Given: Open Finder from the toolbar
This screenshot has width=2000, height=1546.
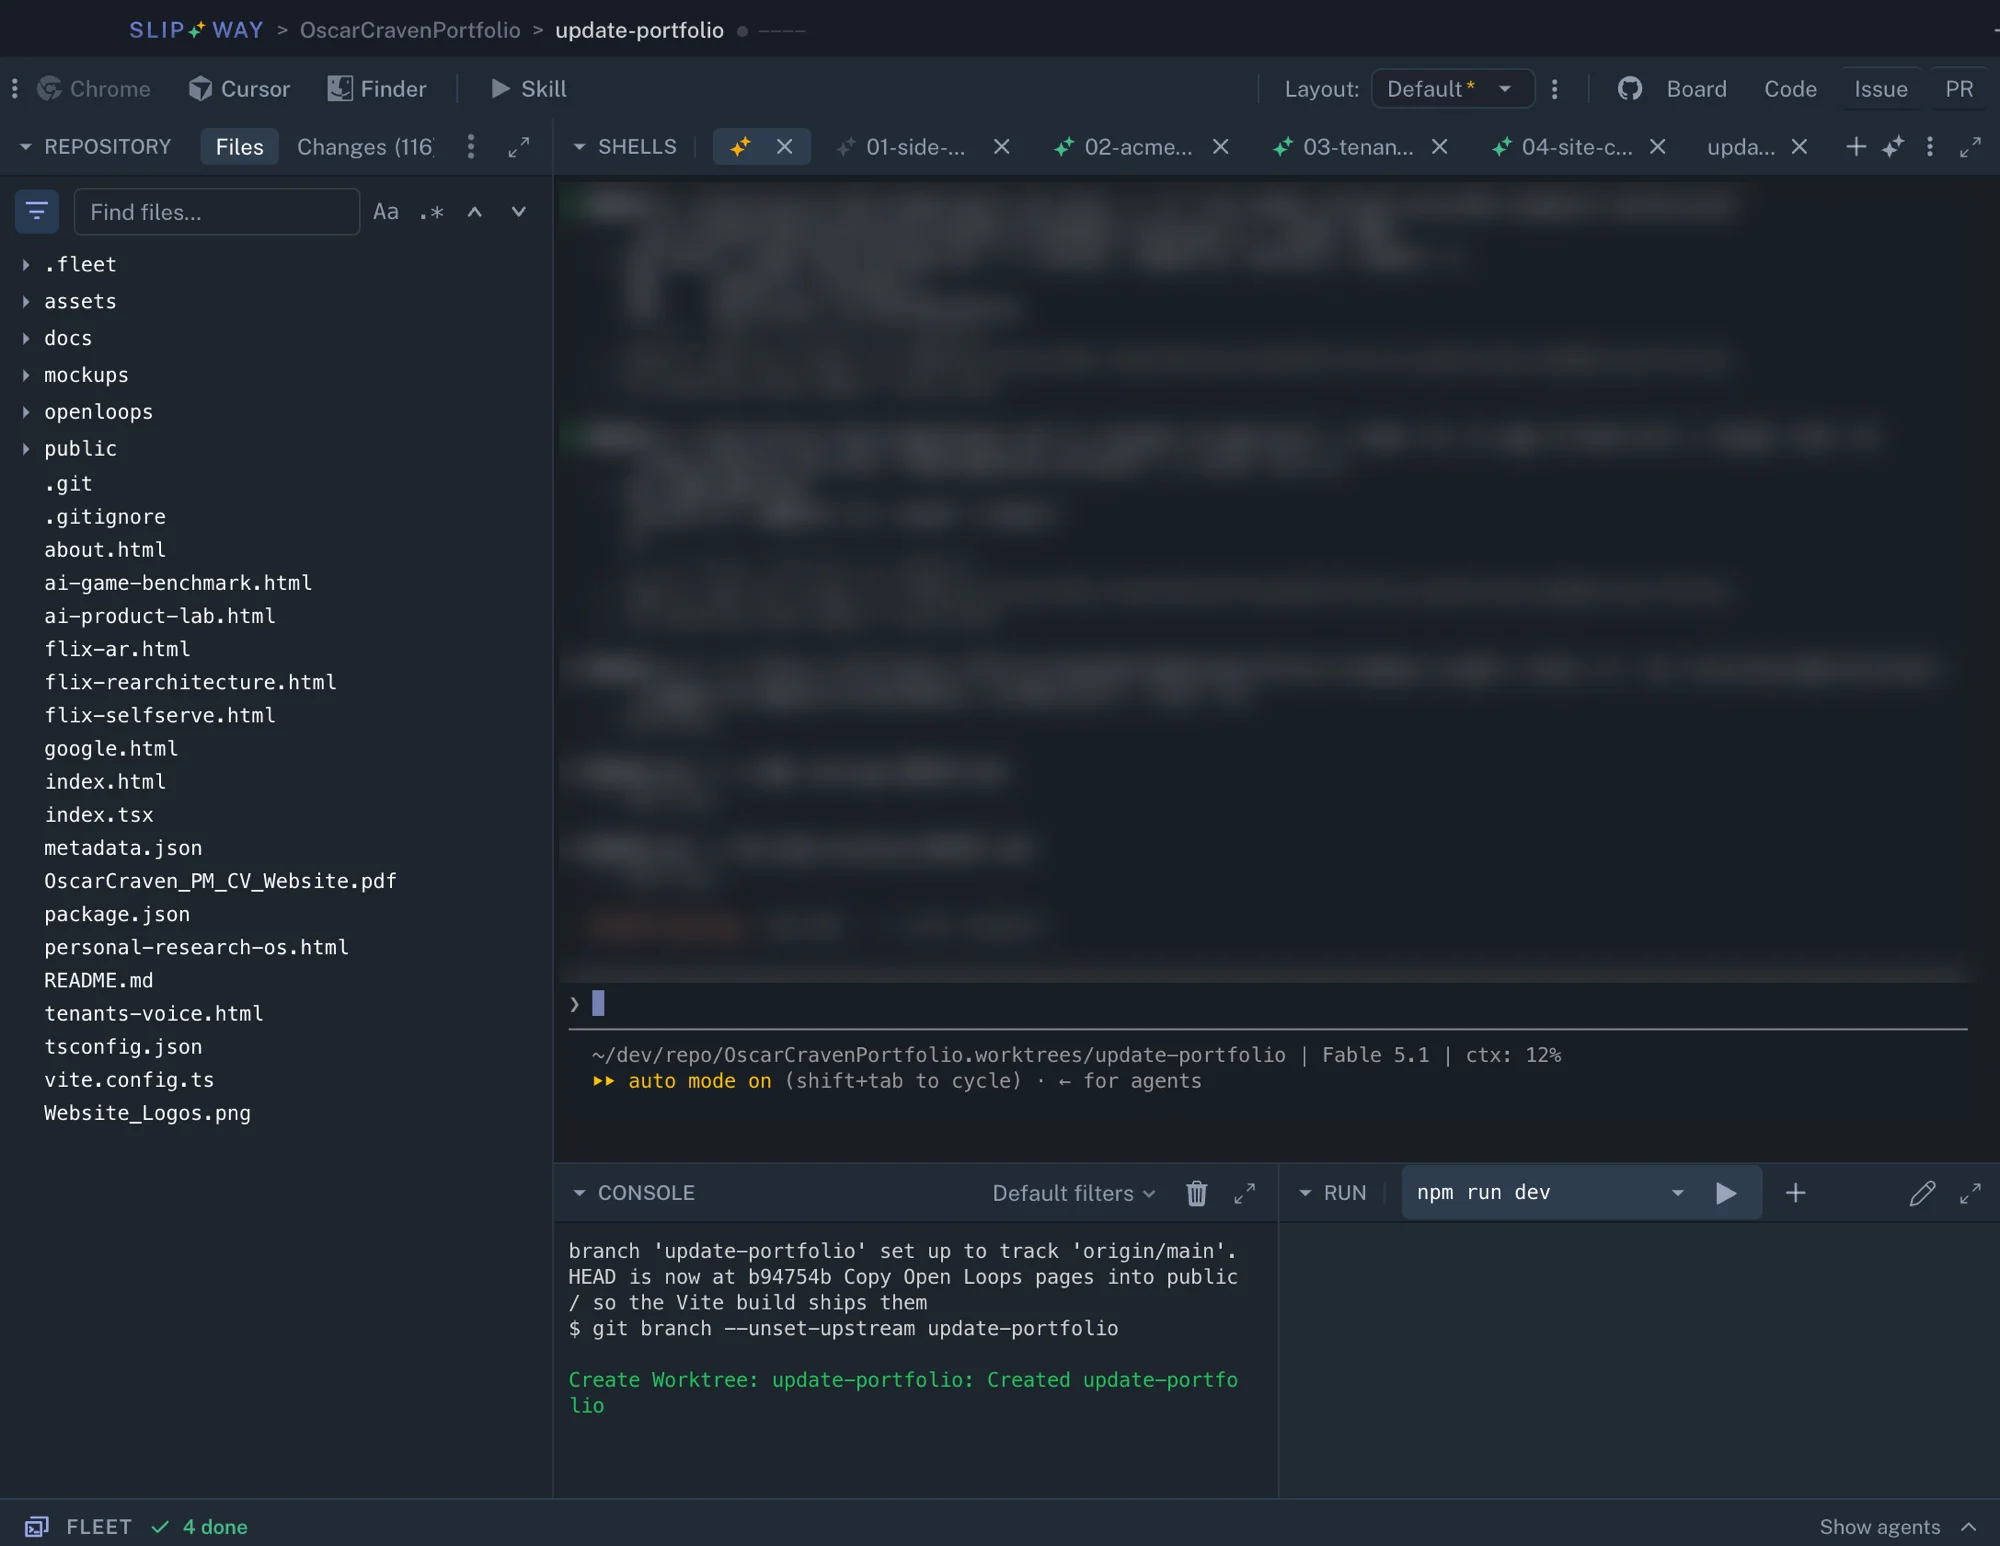Looking at the screenshot, I should [x=377, y=89].
